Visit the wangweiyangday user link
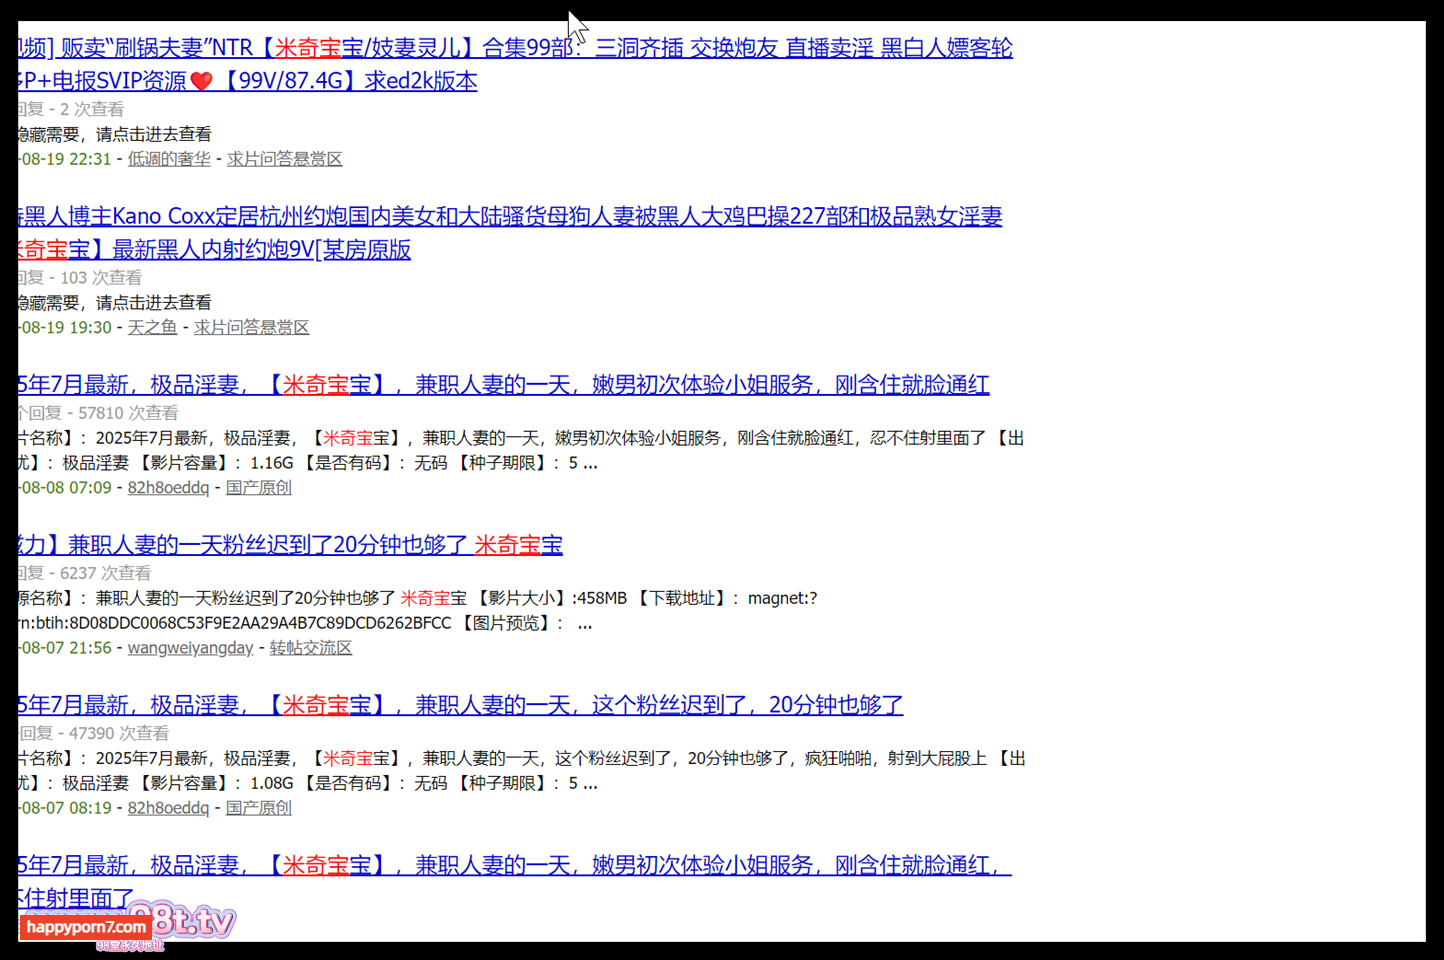This screenshot has width=1444, height=960. (x=190, y=648)
